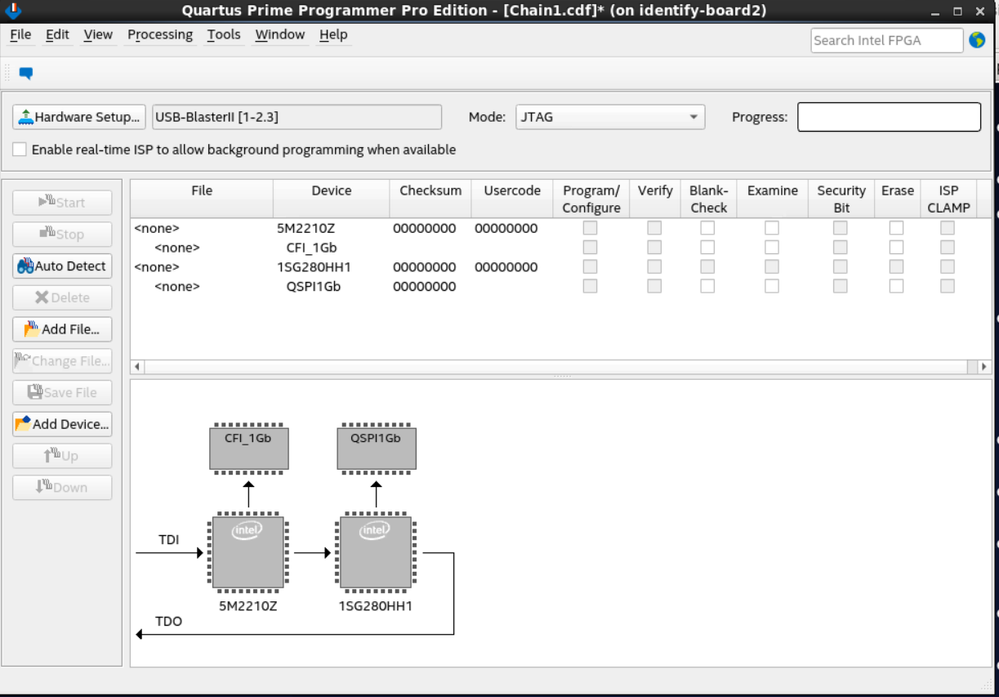Open the Processing menu

click(x=160, y=34)
